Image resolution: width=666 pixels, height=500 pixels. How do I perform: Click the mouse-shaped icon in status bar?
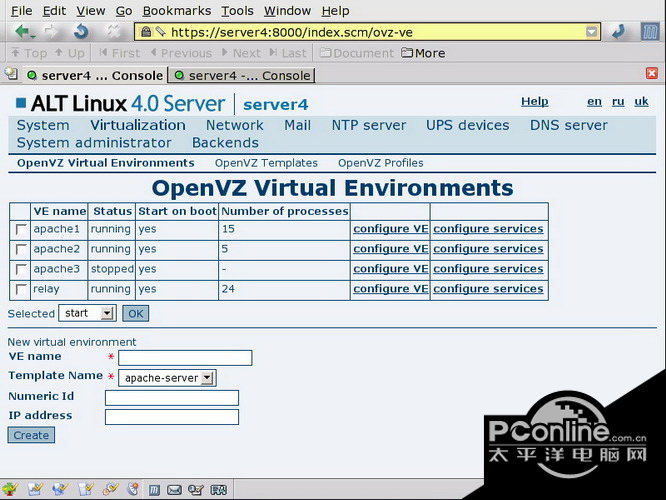click(134, 489)
